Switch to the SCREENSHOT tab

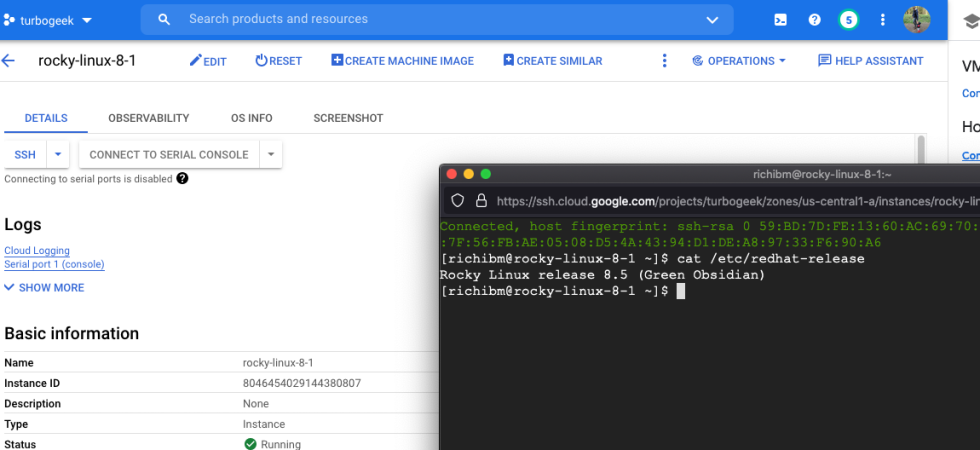click(x=348, y=118)
